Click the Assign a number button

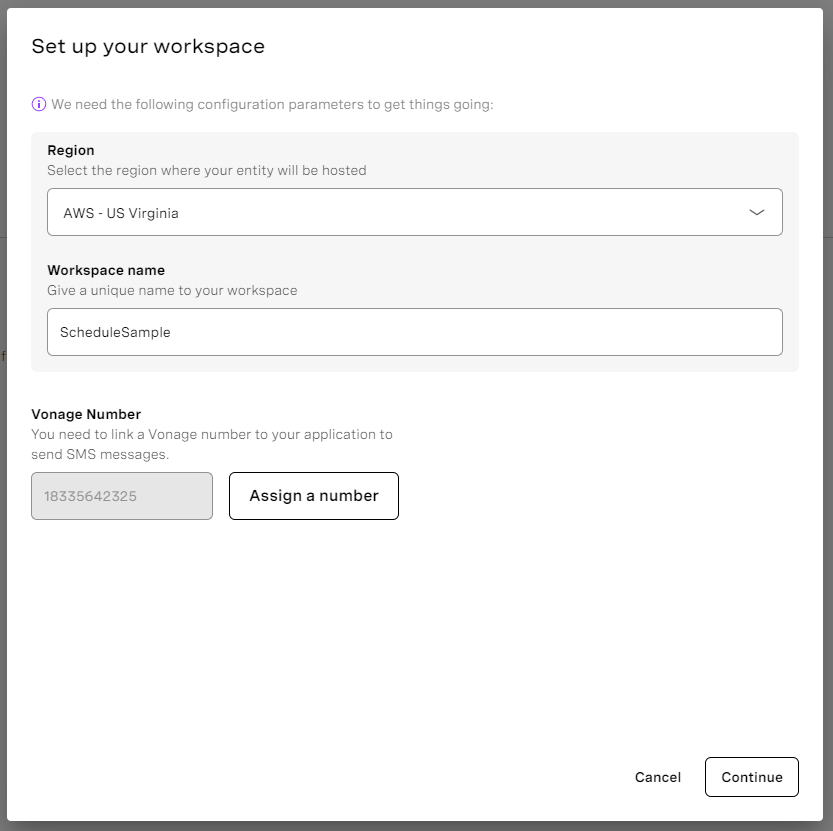(313, 496)
